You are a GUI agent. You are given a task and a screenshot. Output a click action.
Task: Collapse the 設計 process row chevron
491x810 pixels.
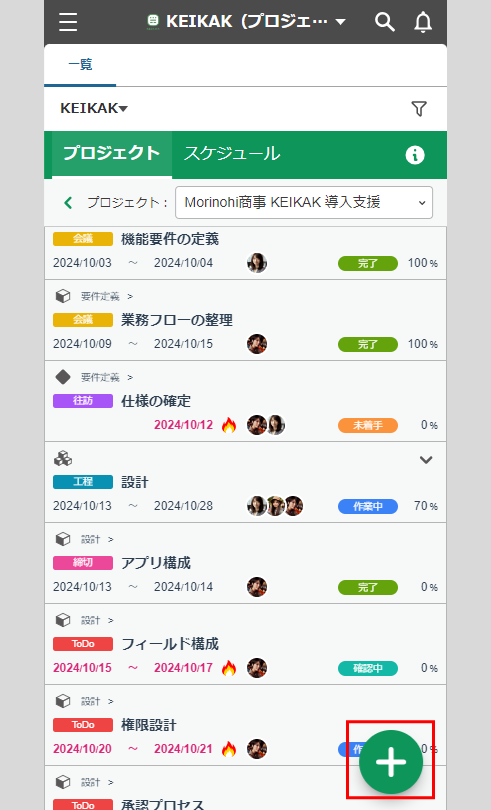click(426, 459)
